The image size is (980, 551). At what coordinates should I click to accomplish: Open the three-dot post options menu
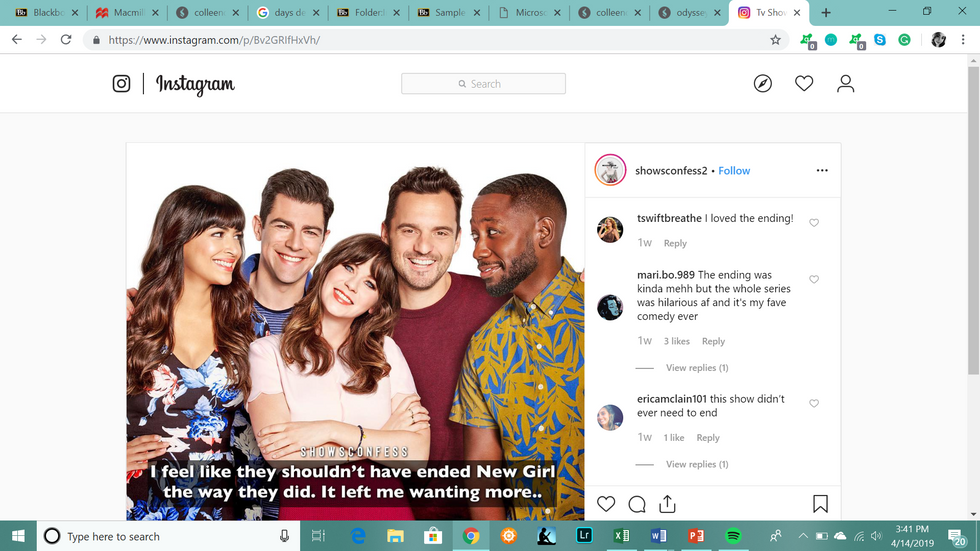coord(822,171)
